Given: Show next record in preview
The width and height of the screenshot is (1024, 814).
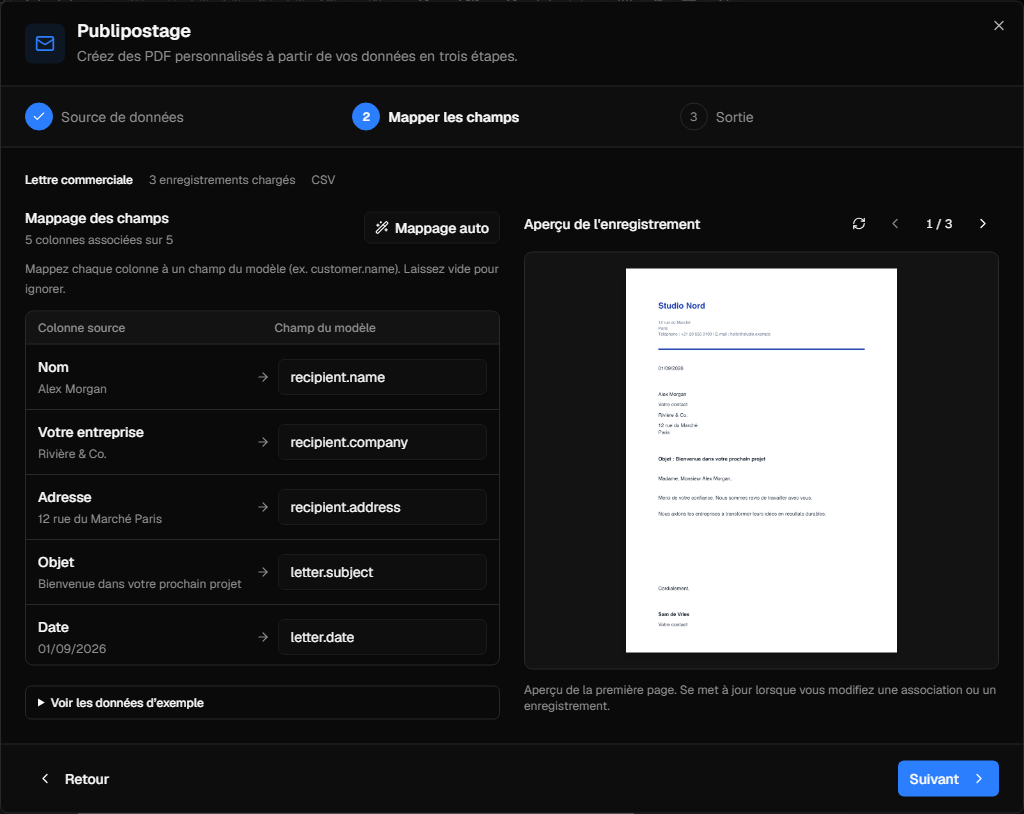Looking at the screenshot, I should pyautogui.click(x=982, y=223).
